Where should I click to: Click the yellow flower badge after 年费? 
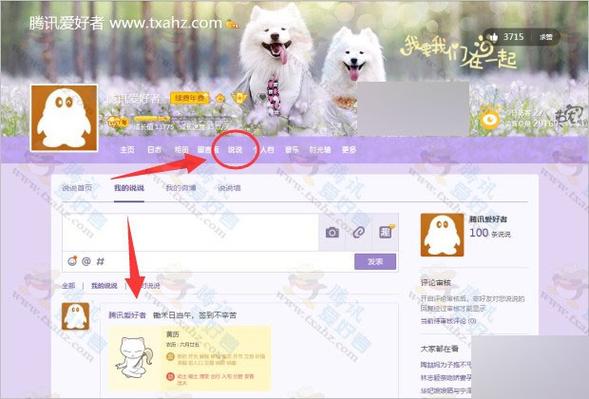(220, 99)
